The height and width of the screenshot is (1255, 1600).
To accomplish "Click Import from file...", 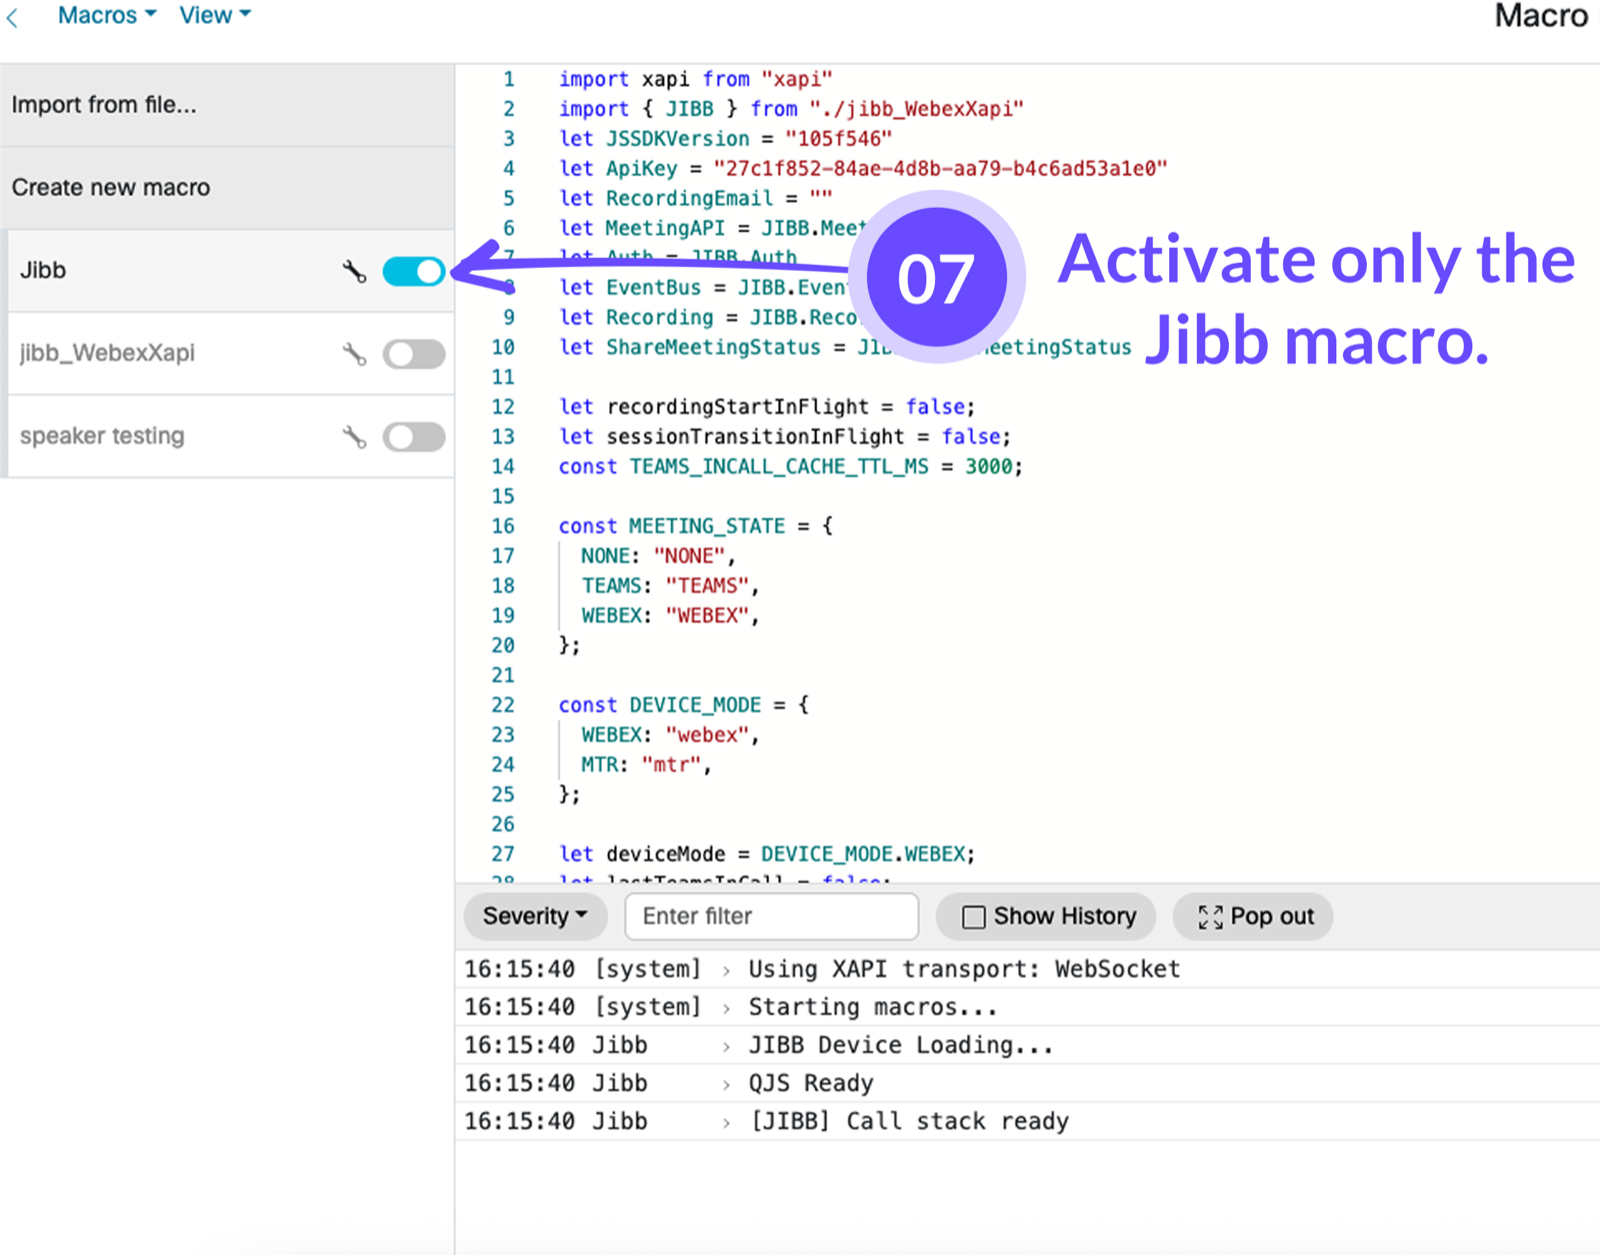I will point(227,105).
